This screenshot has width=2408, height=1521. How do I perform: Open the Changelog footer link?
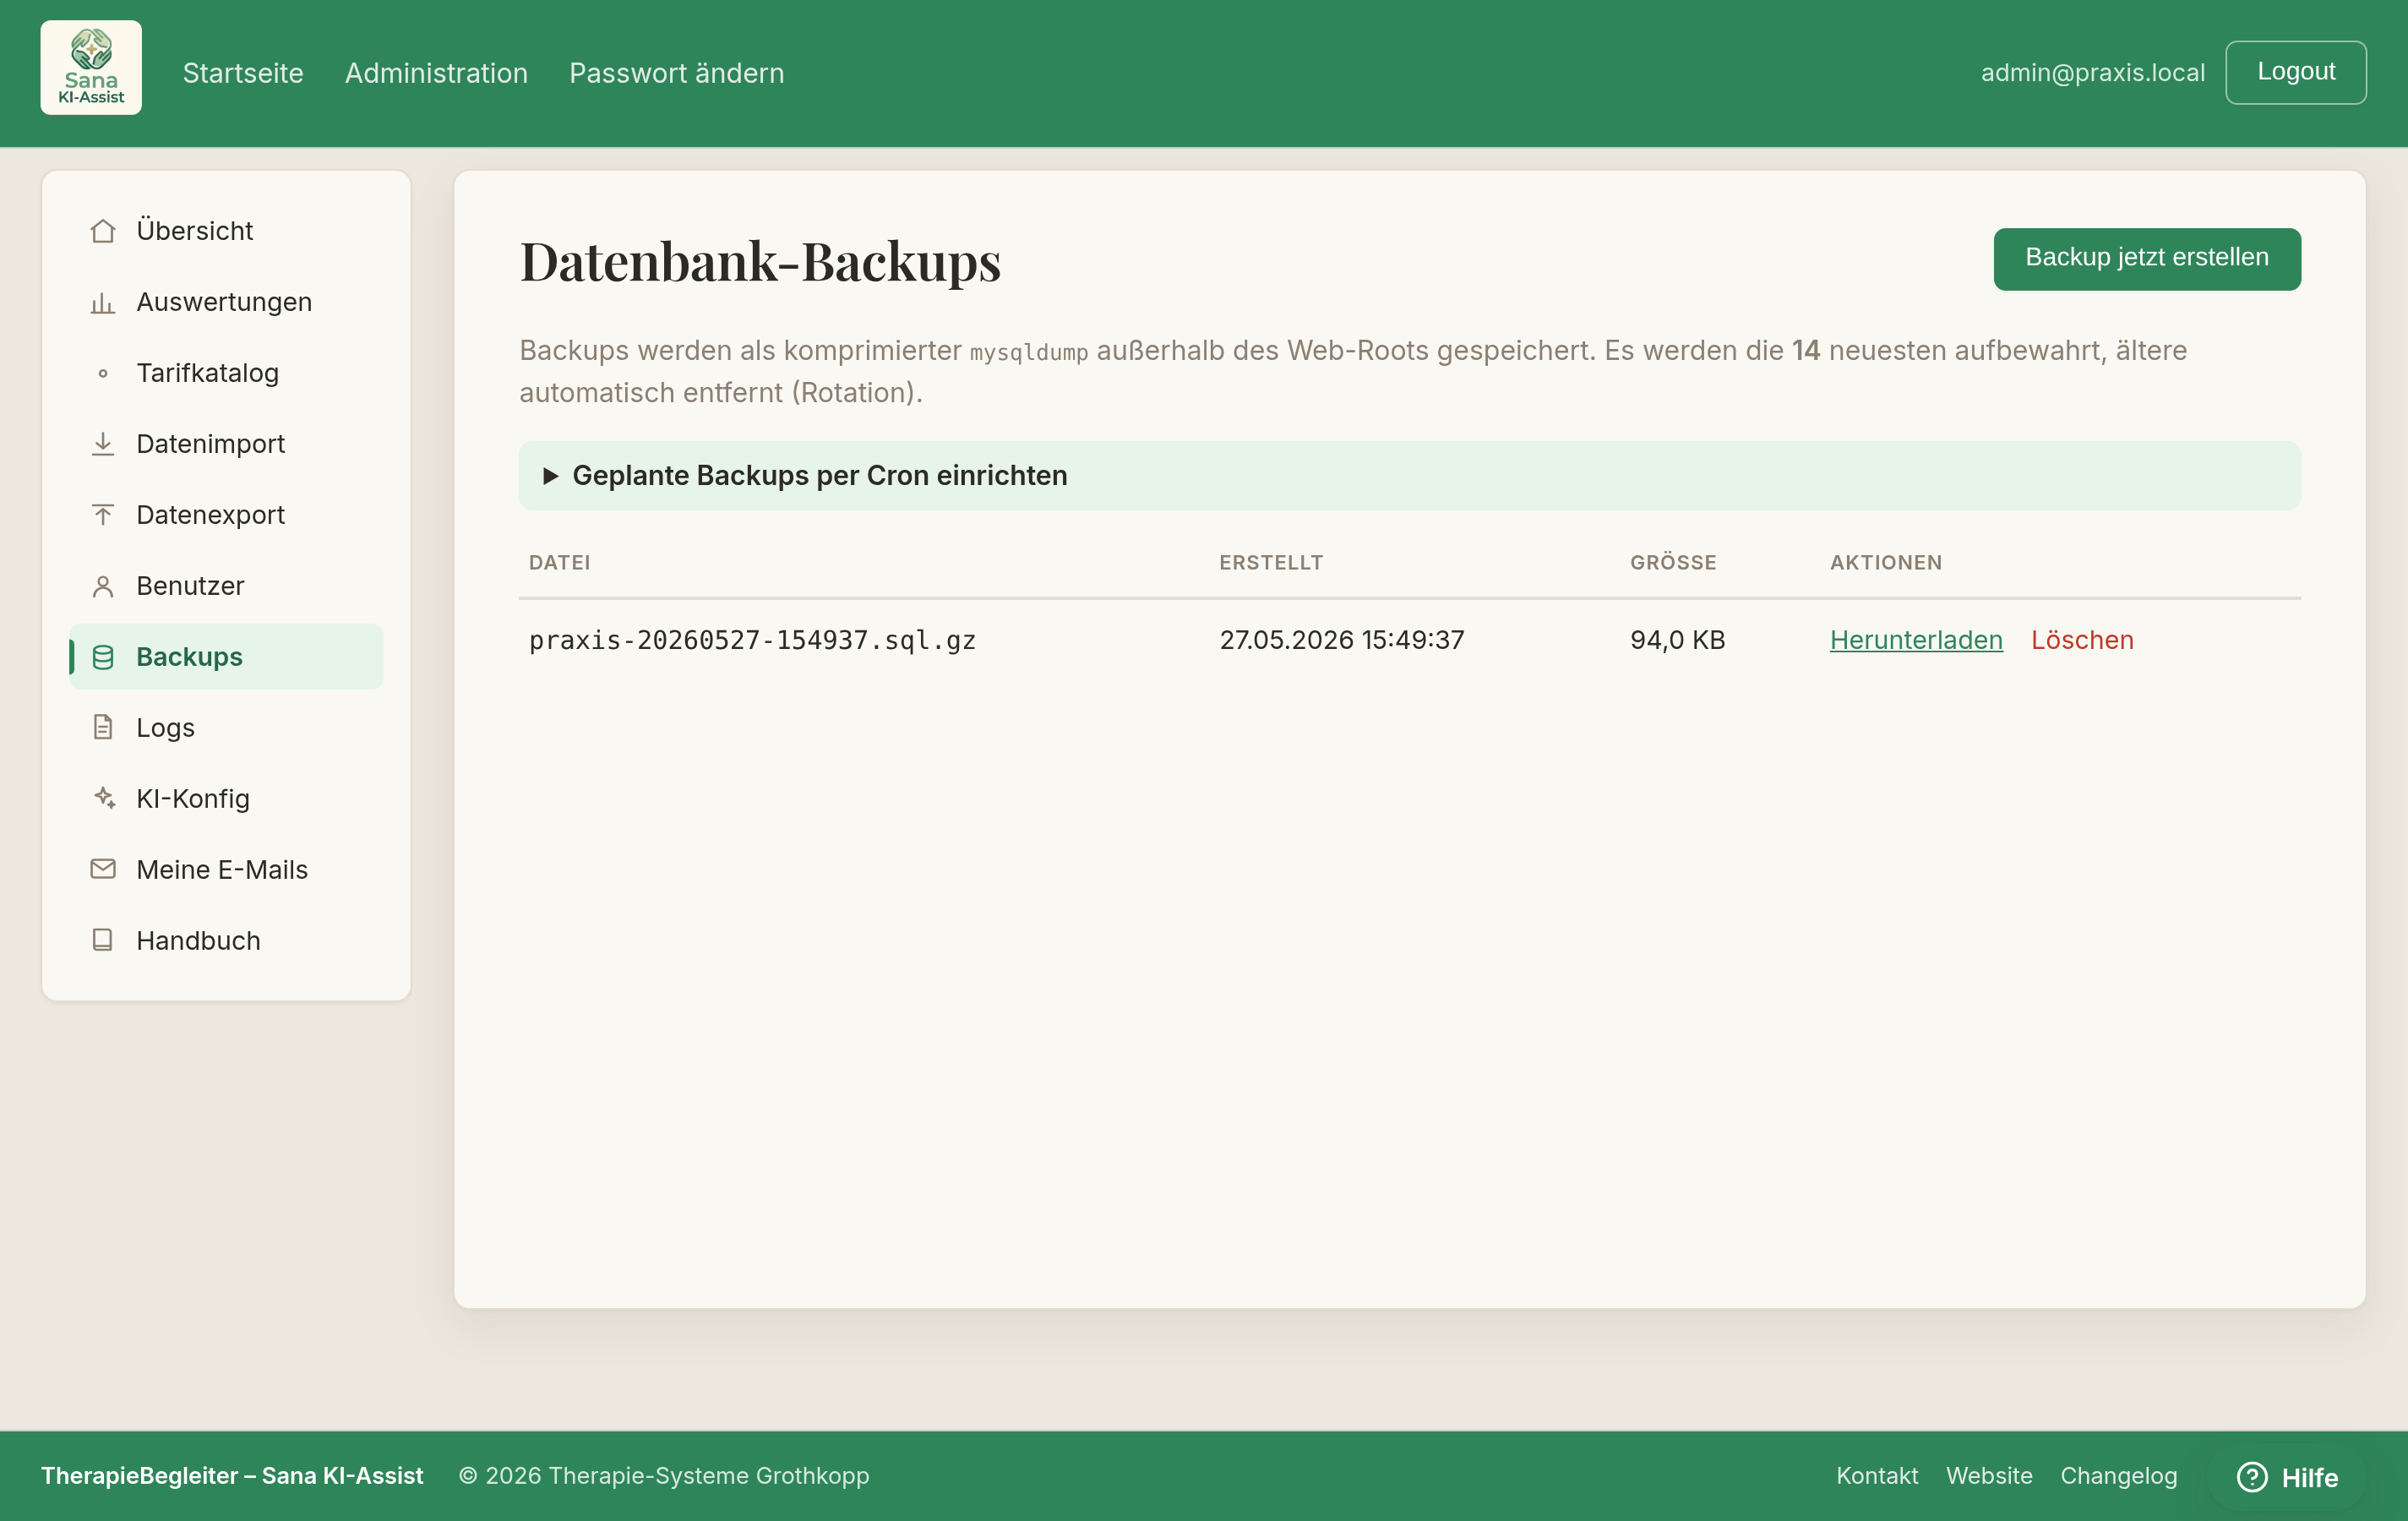[2118, 1476]
